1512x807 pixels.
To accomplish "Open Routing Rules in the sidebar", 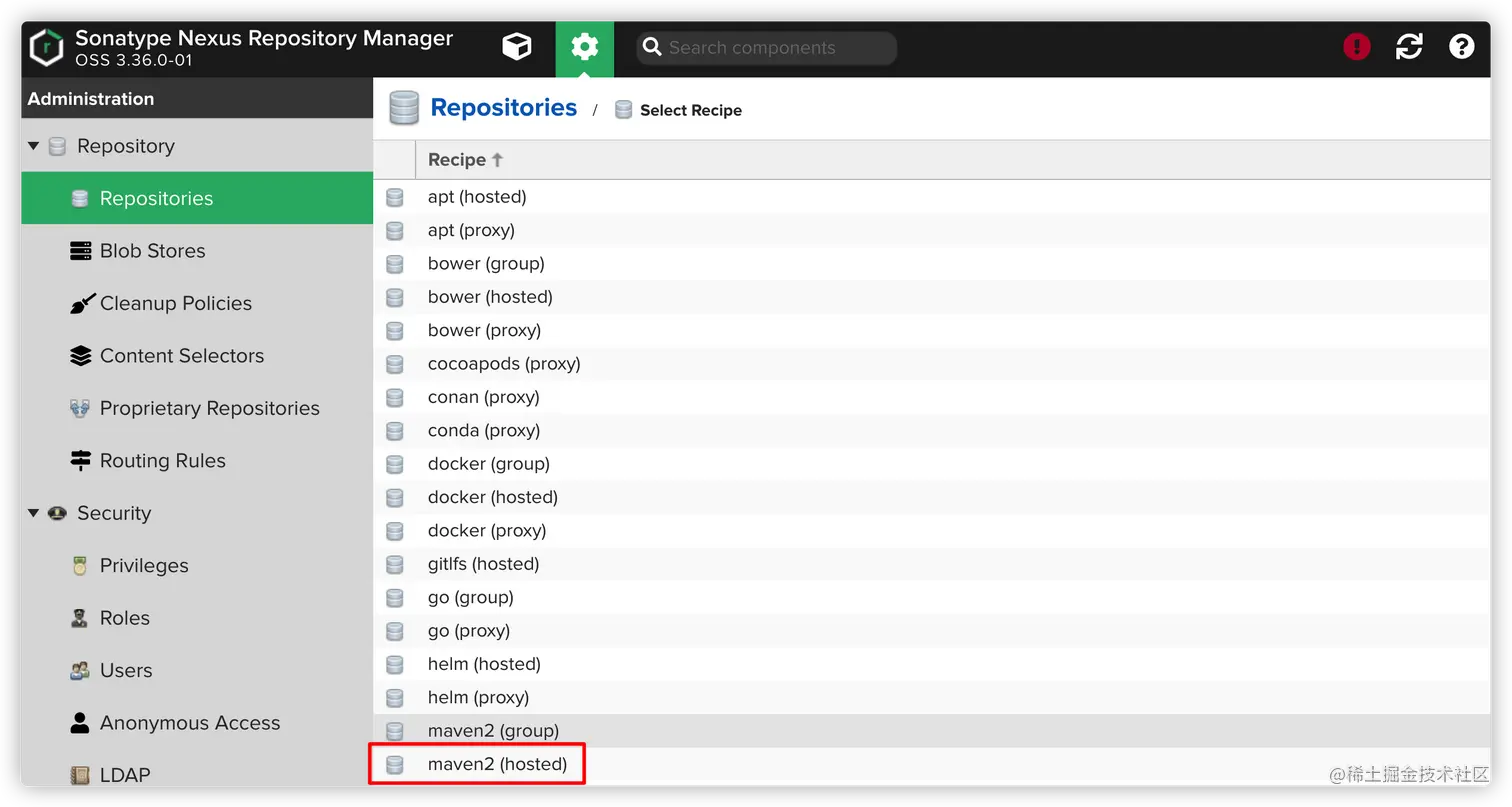I will pyautogui.click(x=197, y=461).
